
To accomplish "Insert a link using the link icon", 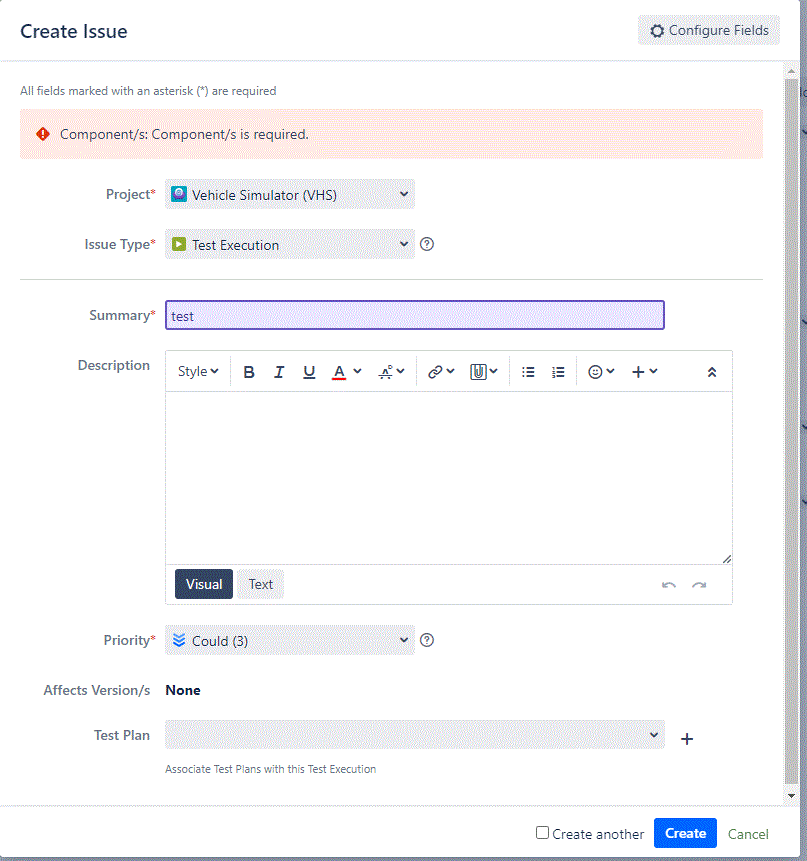I will (434, 371).
